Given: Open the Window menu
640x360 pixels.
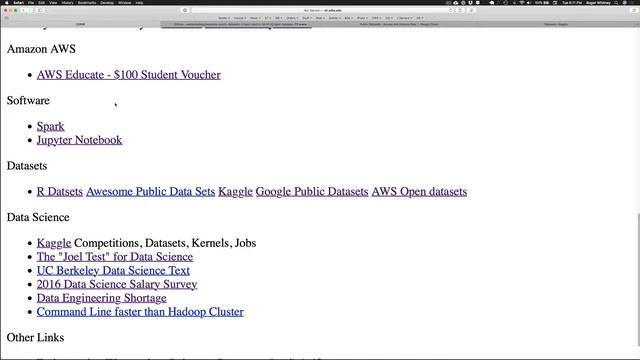Looking at the screenshot, I should [125, 3].
